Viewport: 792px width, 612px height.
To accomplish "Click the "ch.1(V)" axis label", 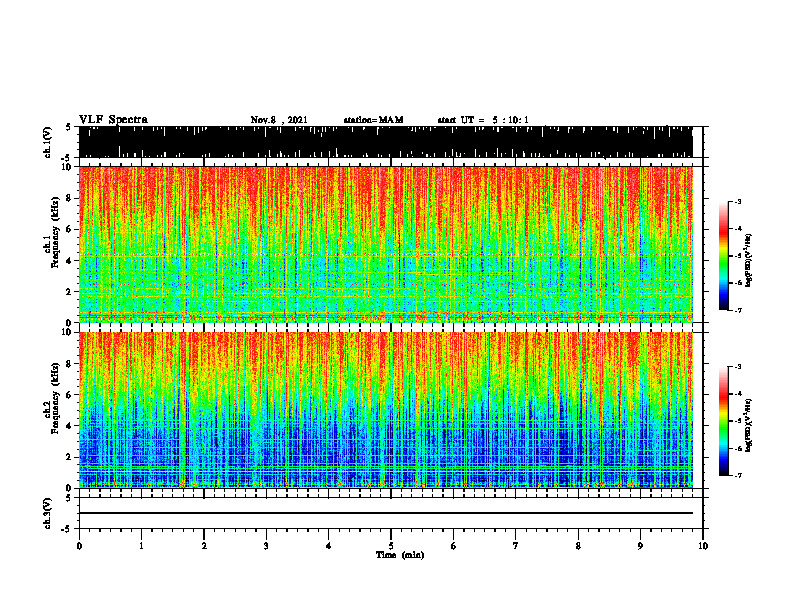I will tap(48, 142).
